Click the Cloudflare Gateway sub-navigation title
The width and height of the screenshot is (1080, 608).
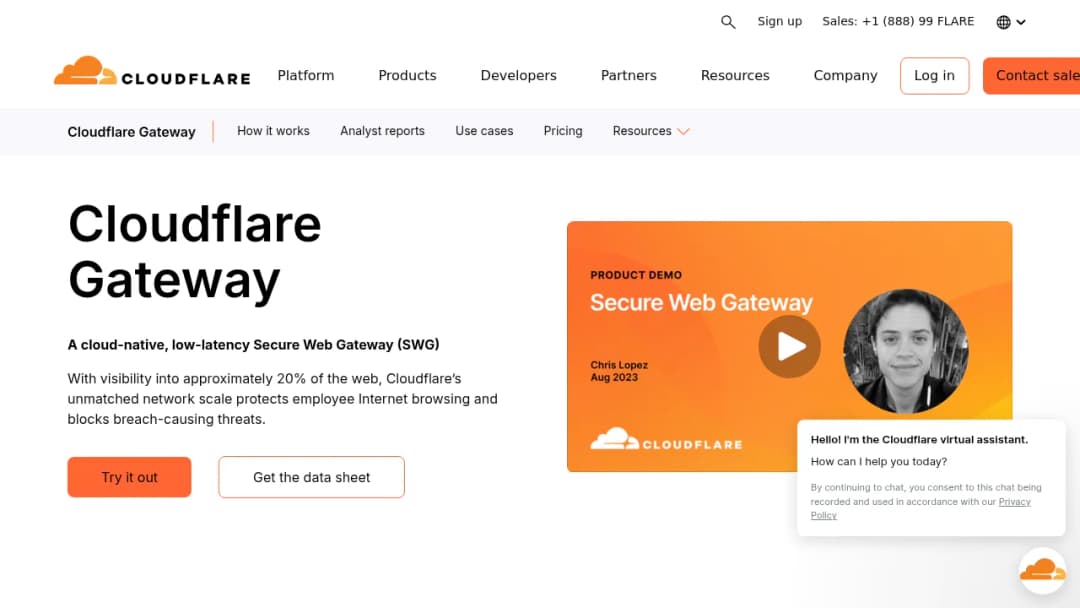pyautogui.click(x=132, y=132)
